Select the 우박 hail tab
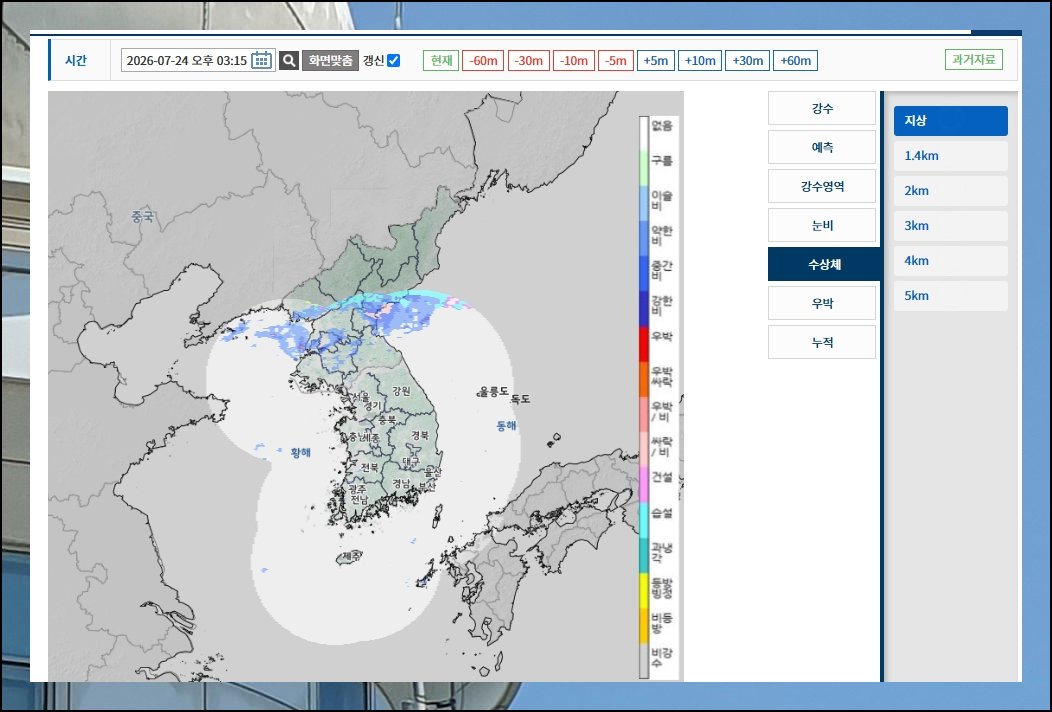This screenshot has width=1052, height=712. (x=822, y=303)
